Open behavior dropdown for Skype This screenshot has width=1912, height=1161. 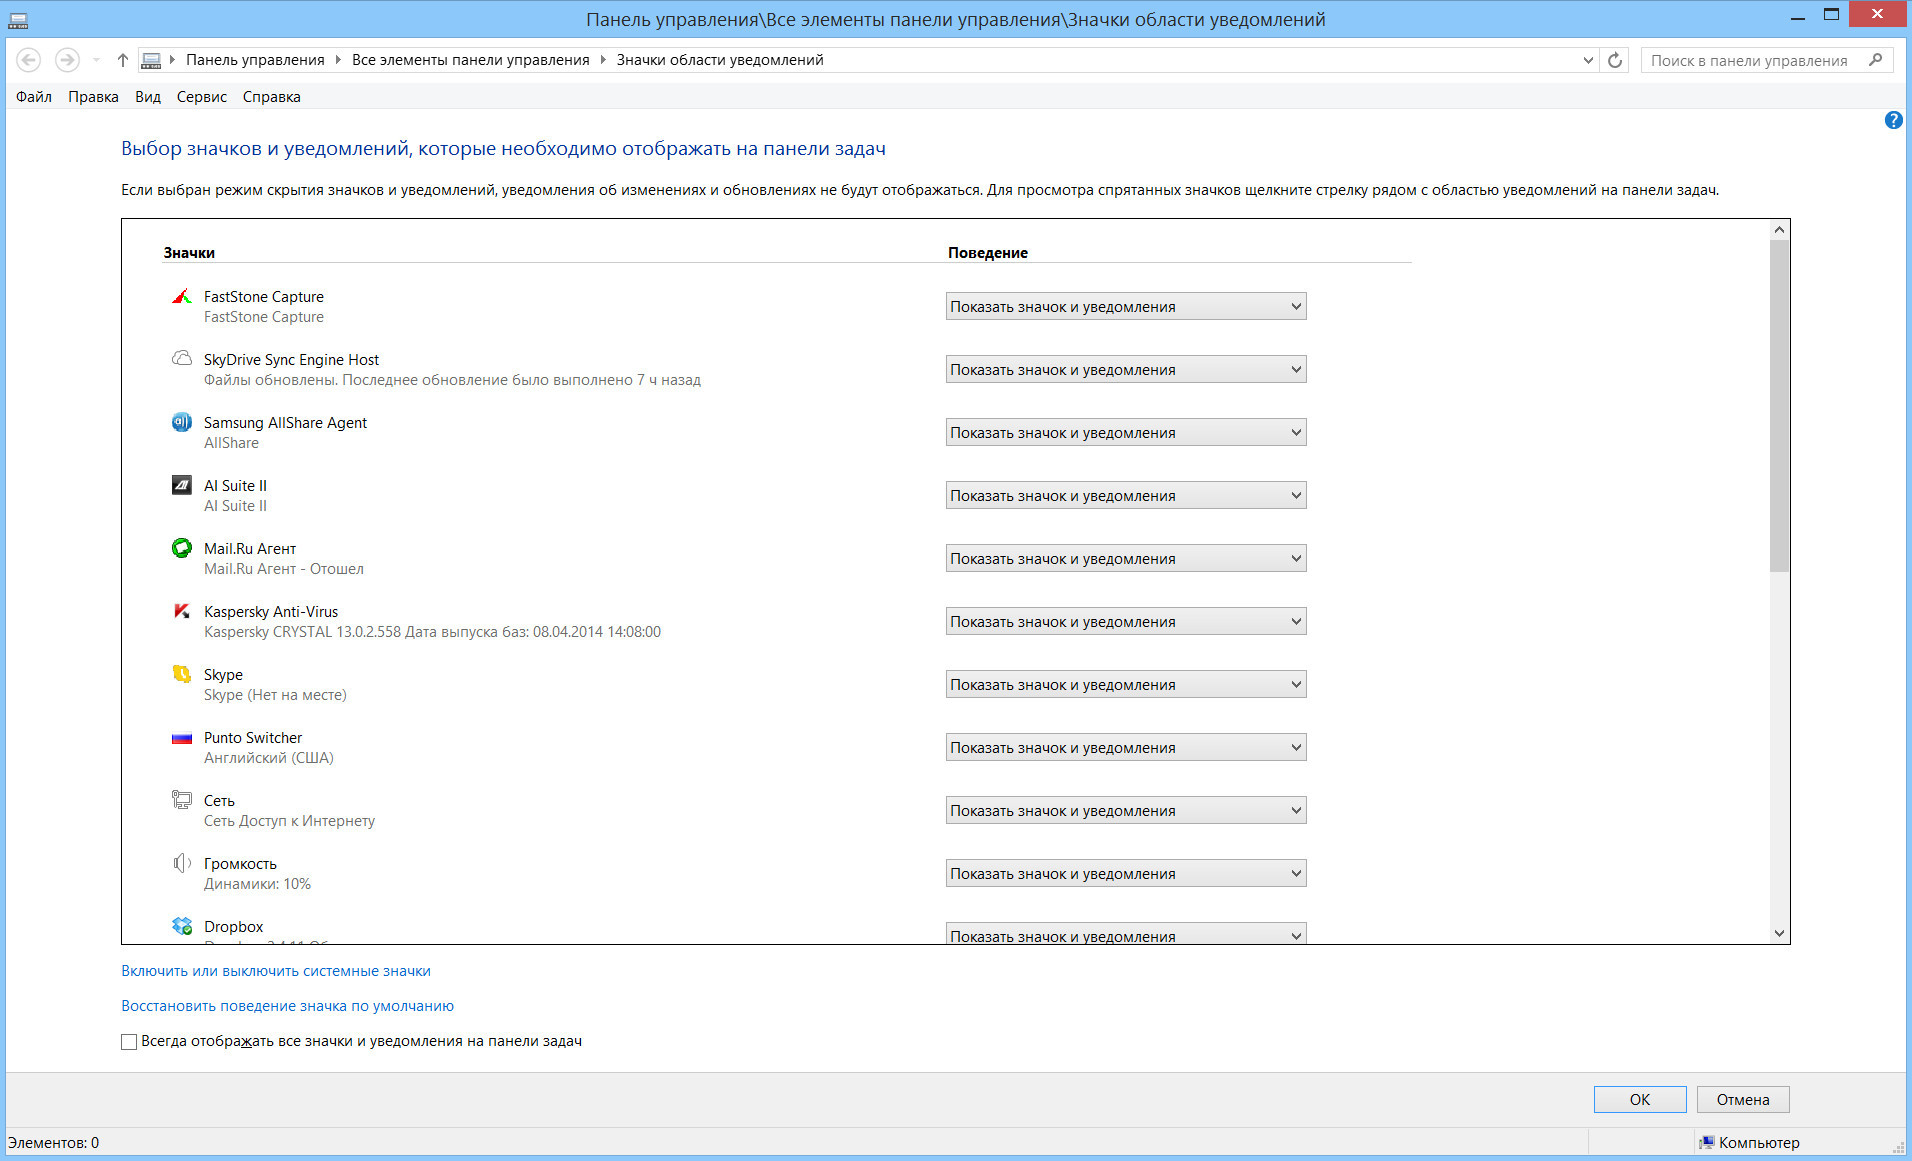1125,685
